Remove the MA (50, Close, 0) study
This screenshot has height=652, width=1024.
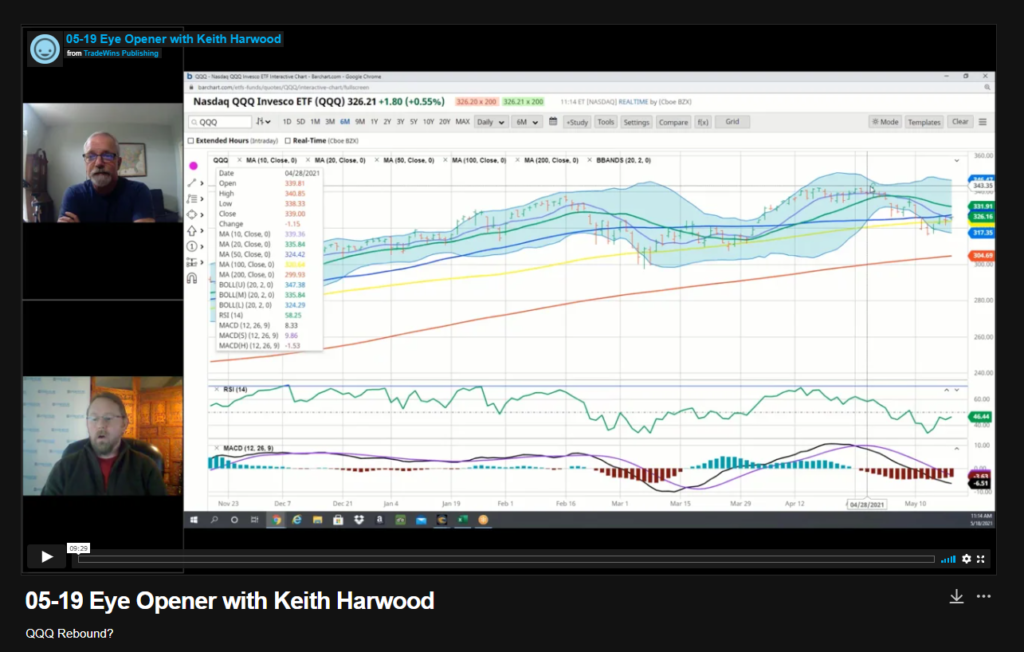click(x=376, y=160)
